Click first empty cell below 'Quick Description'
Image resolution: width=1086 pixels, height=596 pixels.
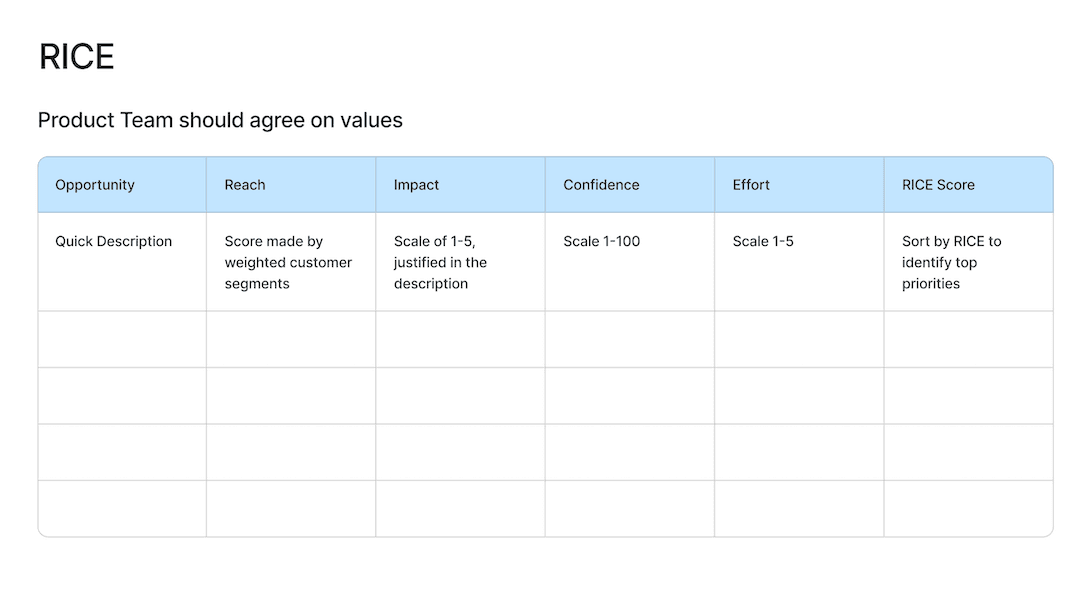point(122,339)
